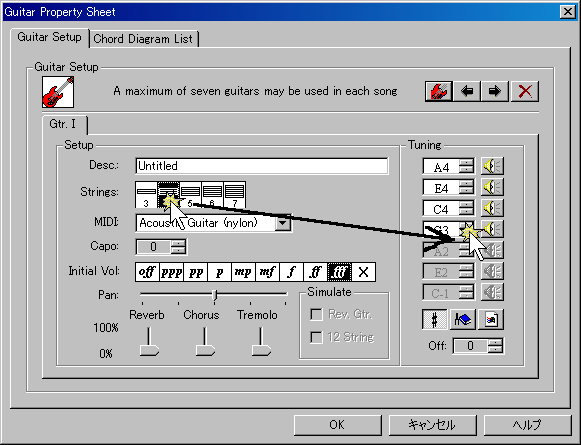Enable the 12 String checkbox
This screenshot has width=581, height=445.
pos(316,337)
